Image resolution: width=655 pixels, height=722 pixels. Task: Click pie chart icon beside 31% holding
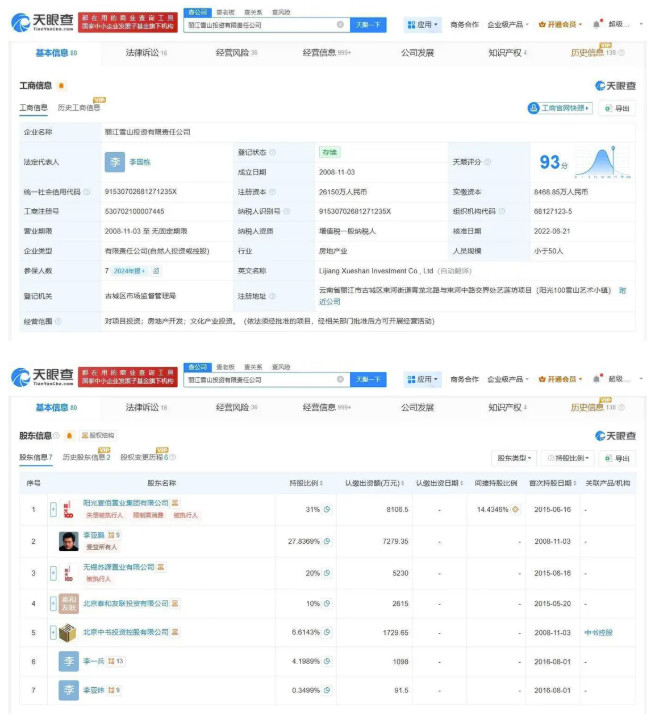(328, 509)
